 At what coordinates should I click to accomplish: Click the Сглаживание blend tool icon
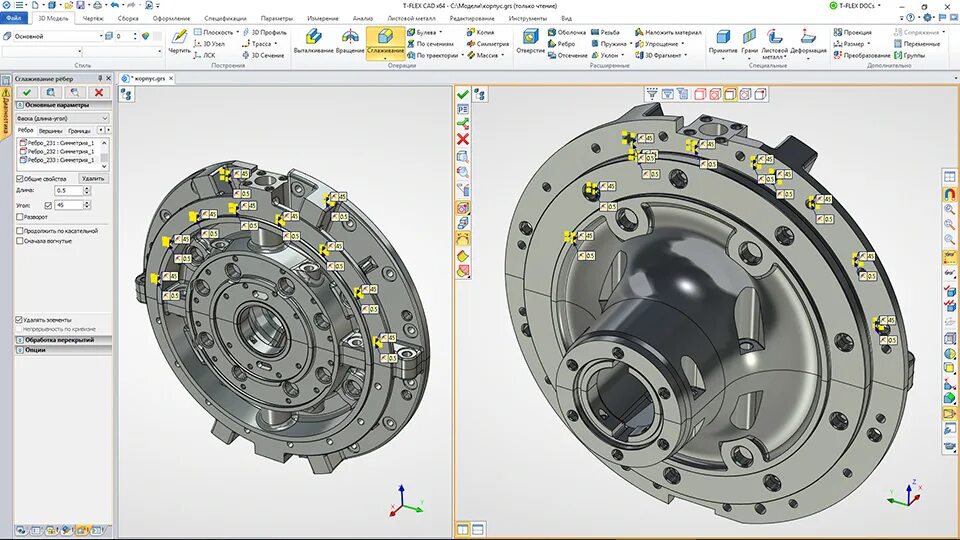coord(385,37)
